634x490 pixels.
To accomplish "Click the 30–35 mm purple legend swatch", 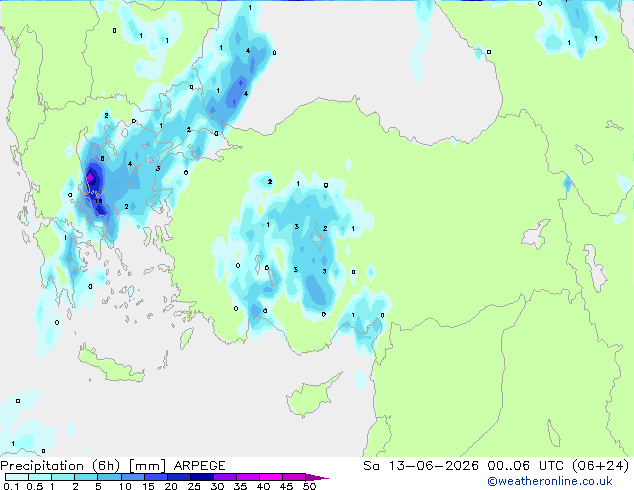I will (224, 477).
